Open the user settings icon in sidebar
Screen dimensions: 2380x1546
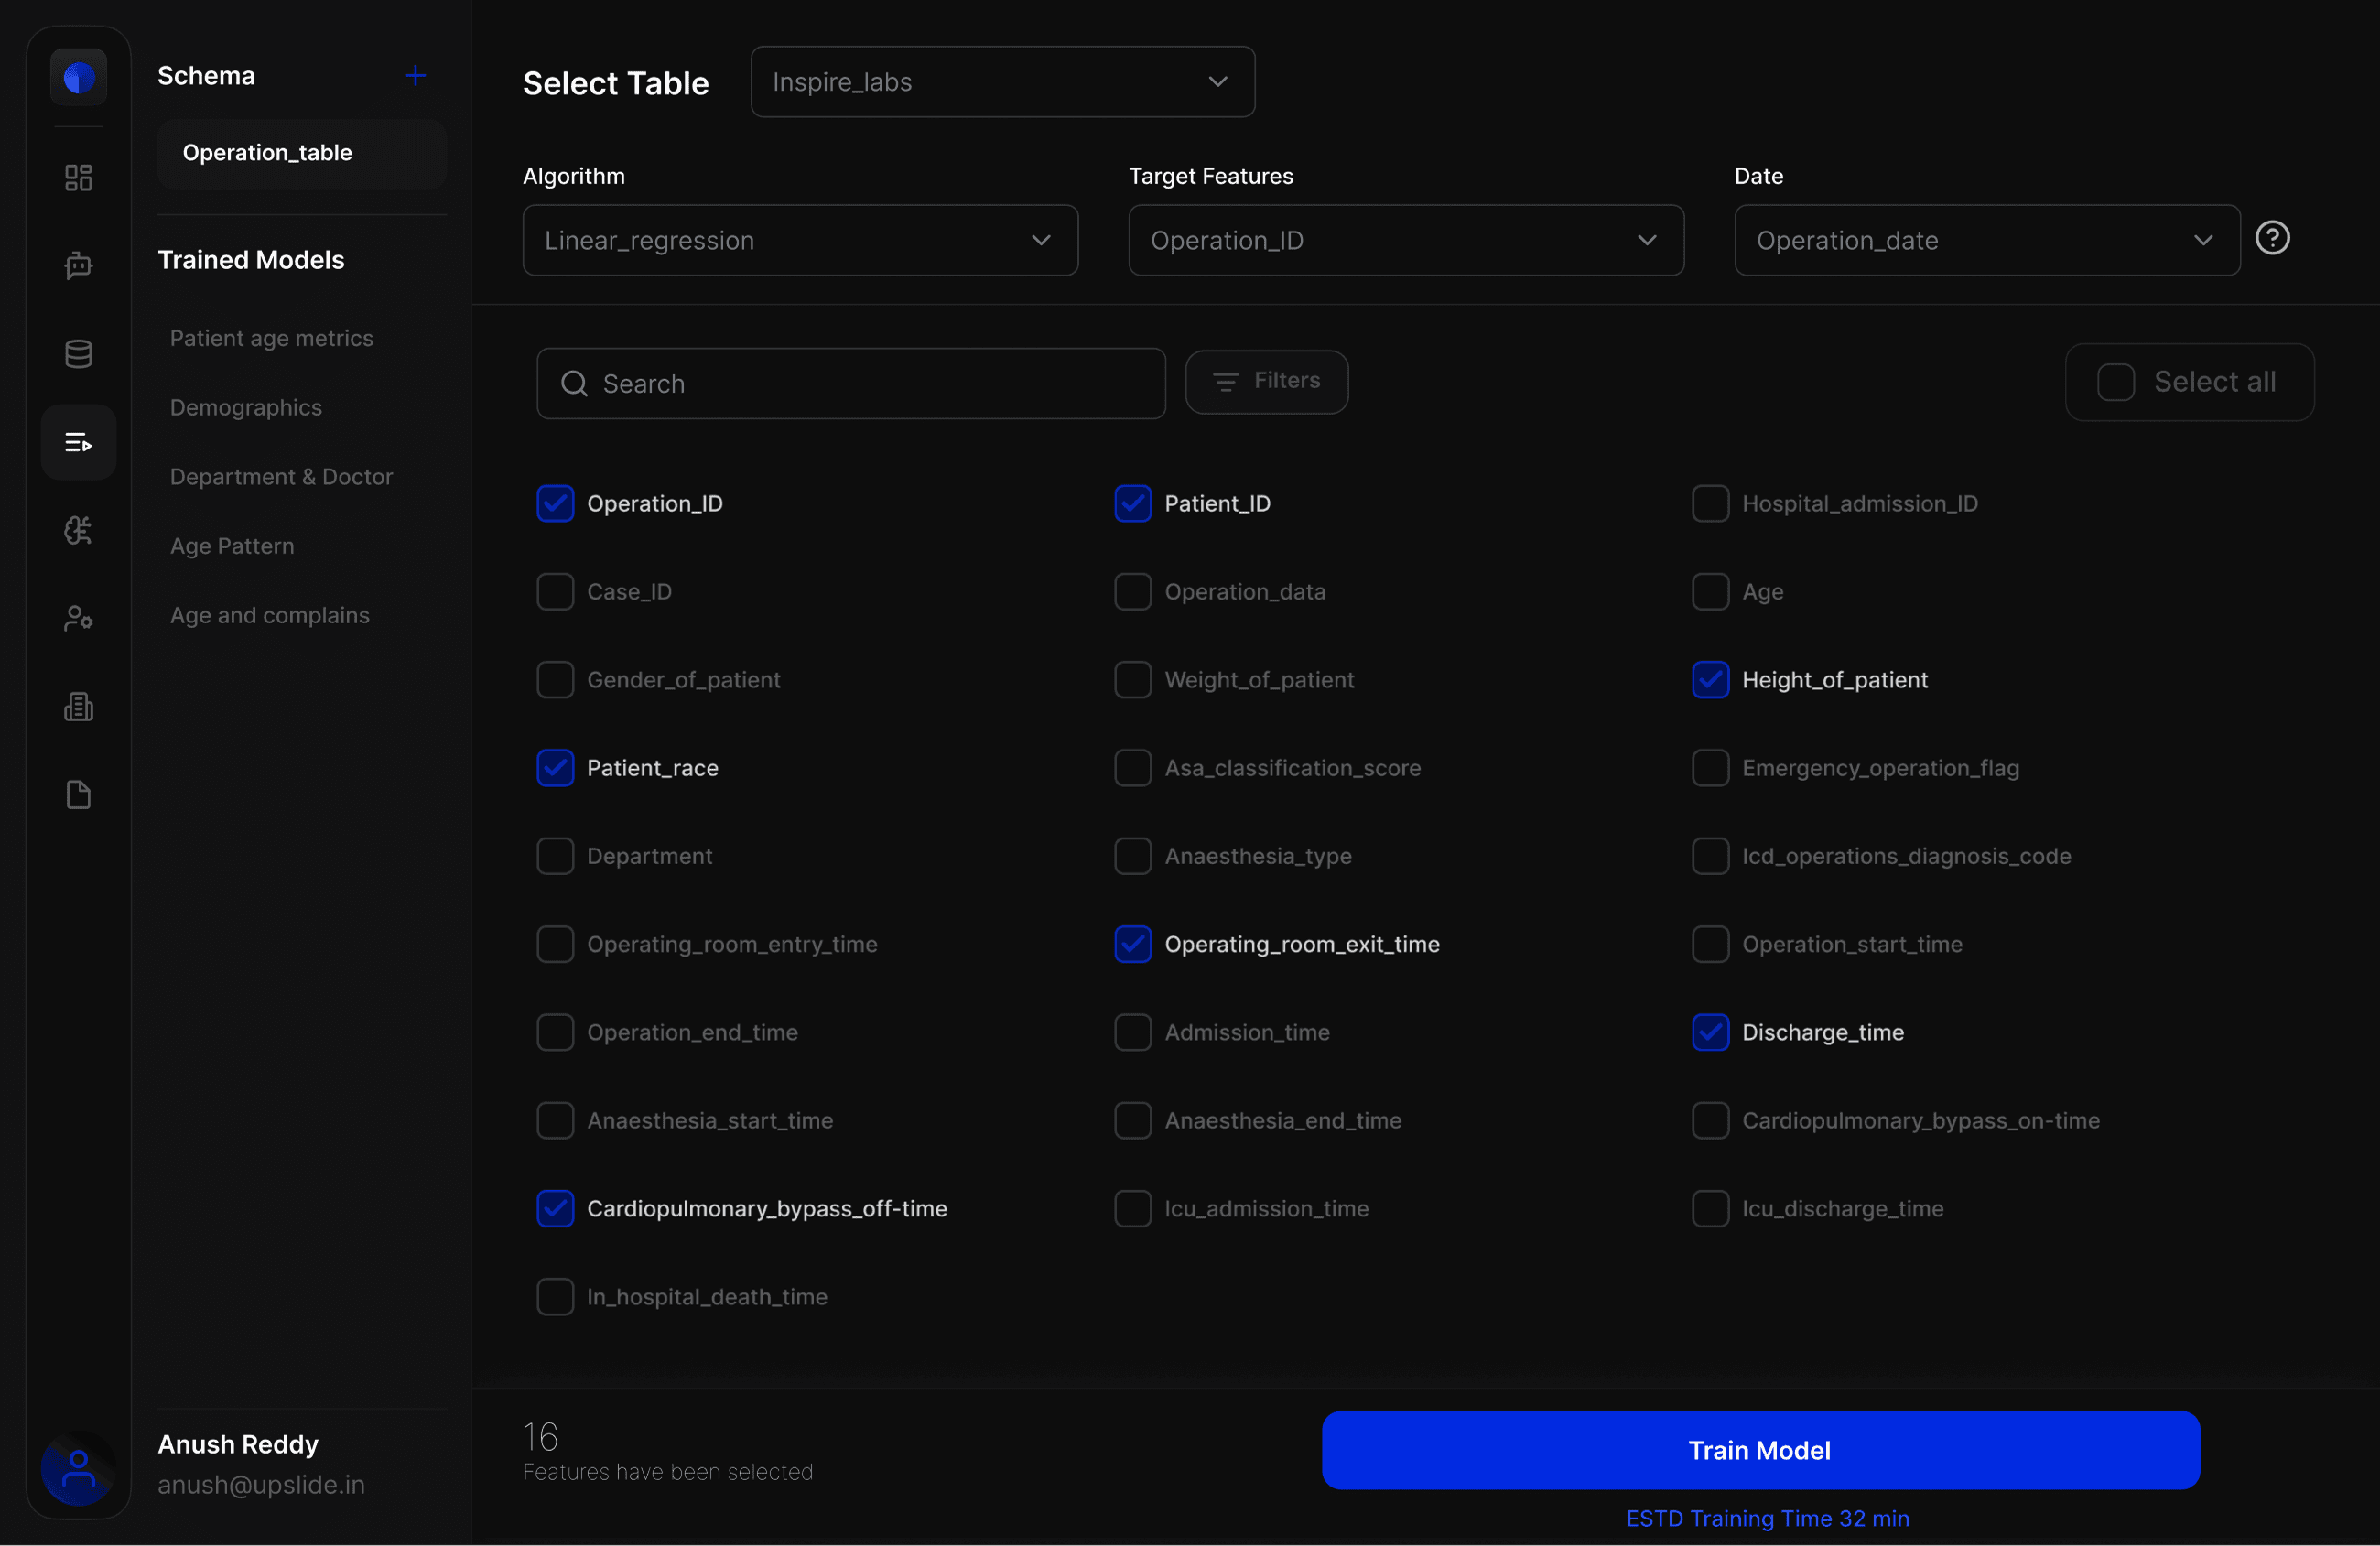point(78,619)
